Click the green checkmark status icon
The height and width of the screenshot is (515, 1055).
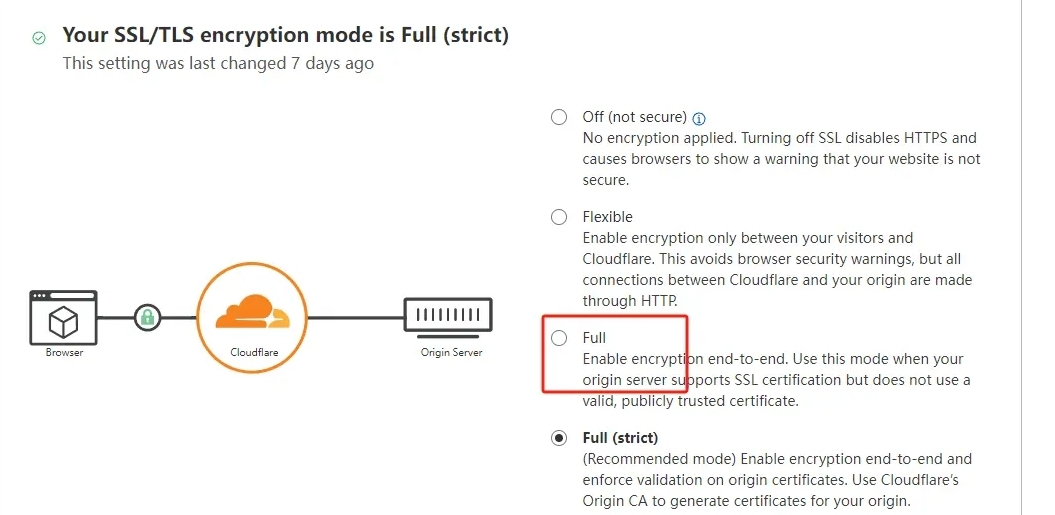[38, 38]
